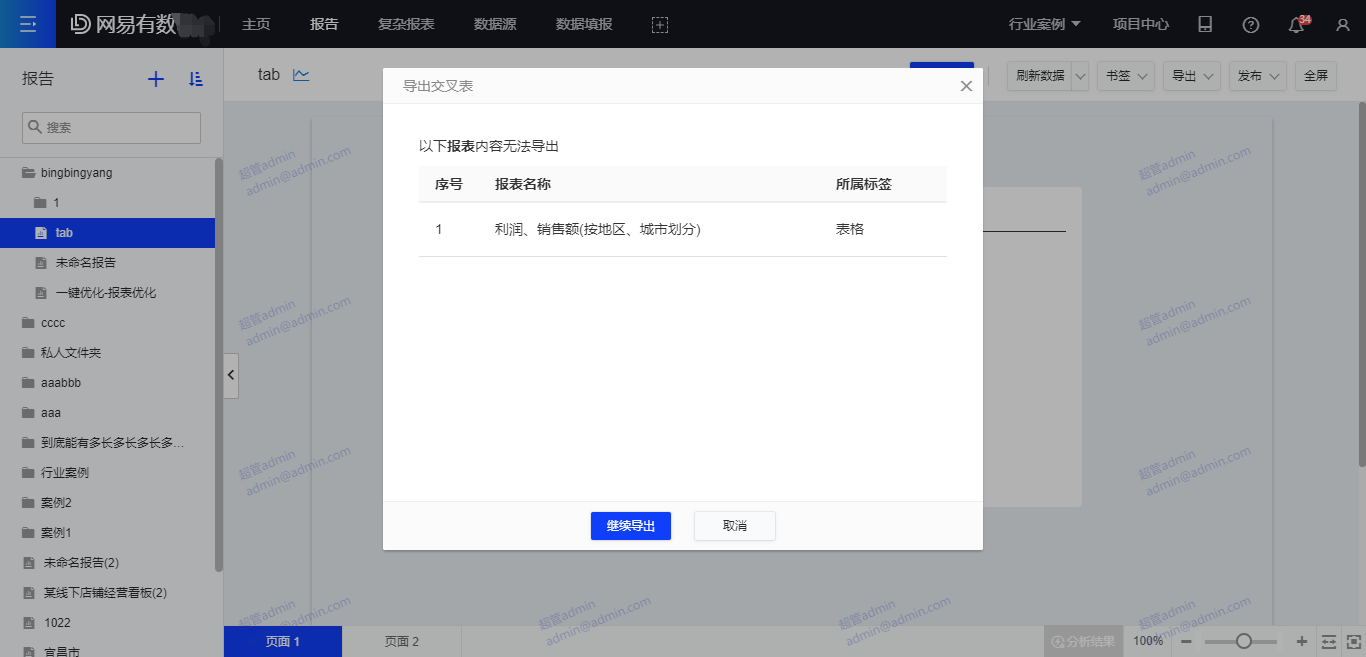Click the plus icon to add report
Image resolution: width=1366 pixels, height=657 pixels.
[156, 79]
